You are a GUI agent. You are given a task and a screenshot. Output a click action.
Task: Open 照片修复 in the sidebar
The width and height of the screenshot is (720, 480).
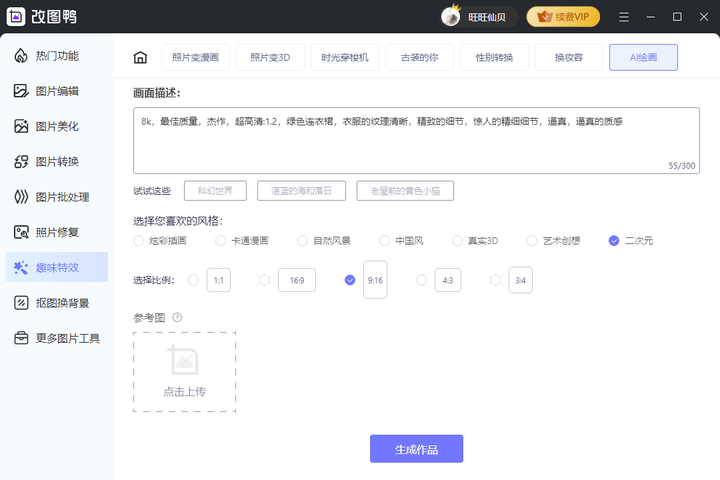[x=56, y=232]
